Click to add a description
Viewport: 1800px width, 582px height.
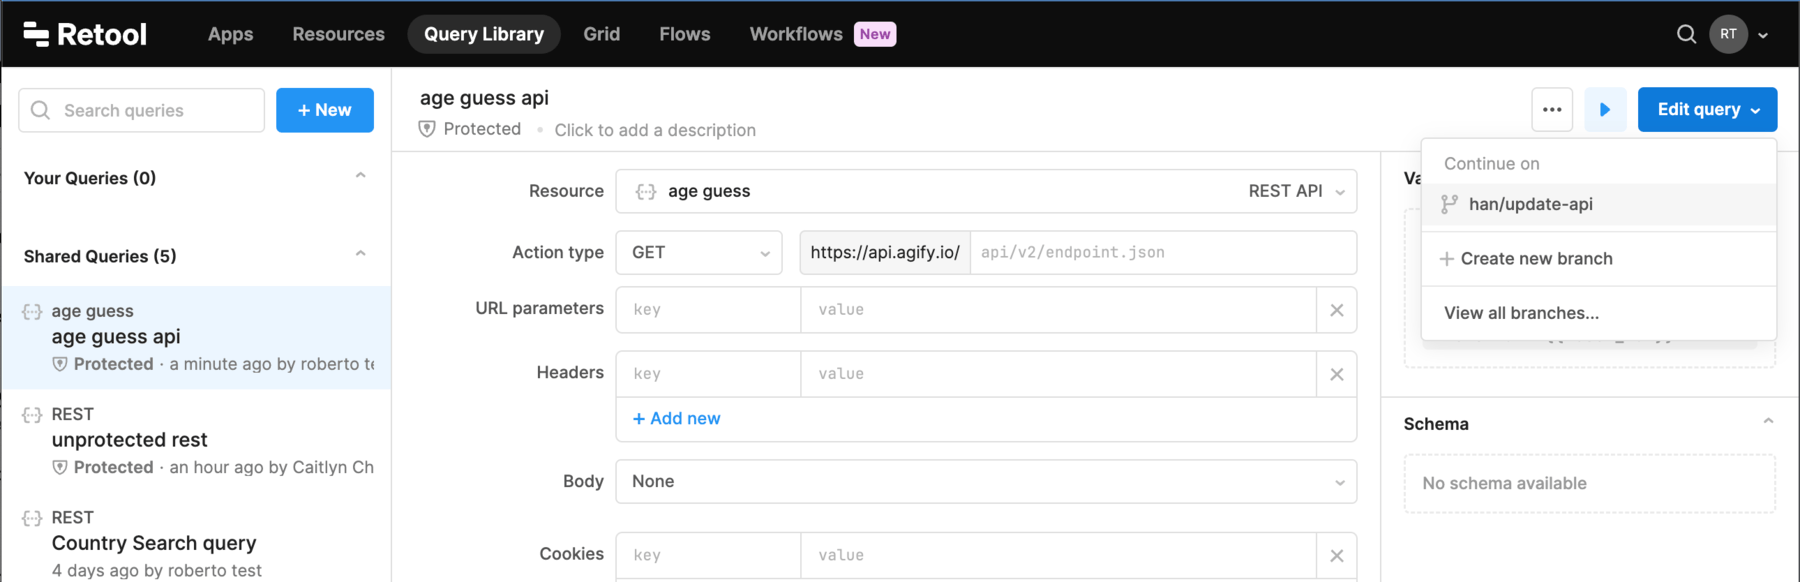coord(655,130)
